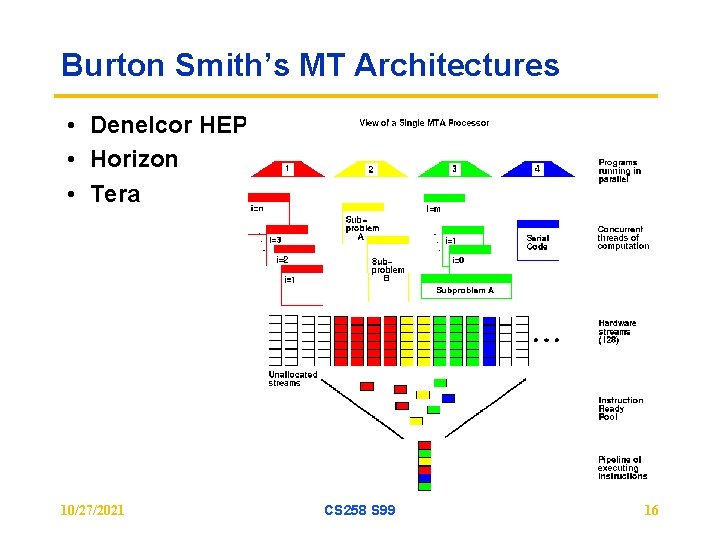Image resolution: width=720 pixels, height=540 pixels.
Task: Click the executing-instruction pipeline stack
Action: (x=425, y=466)
